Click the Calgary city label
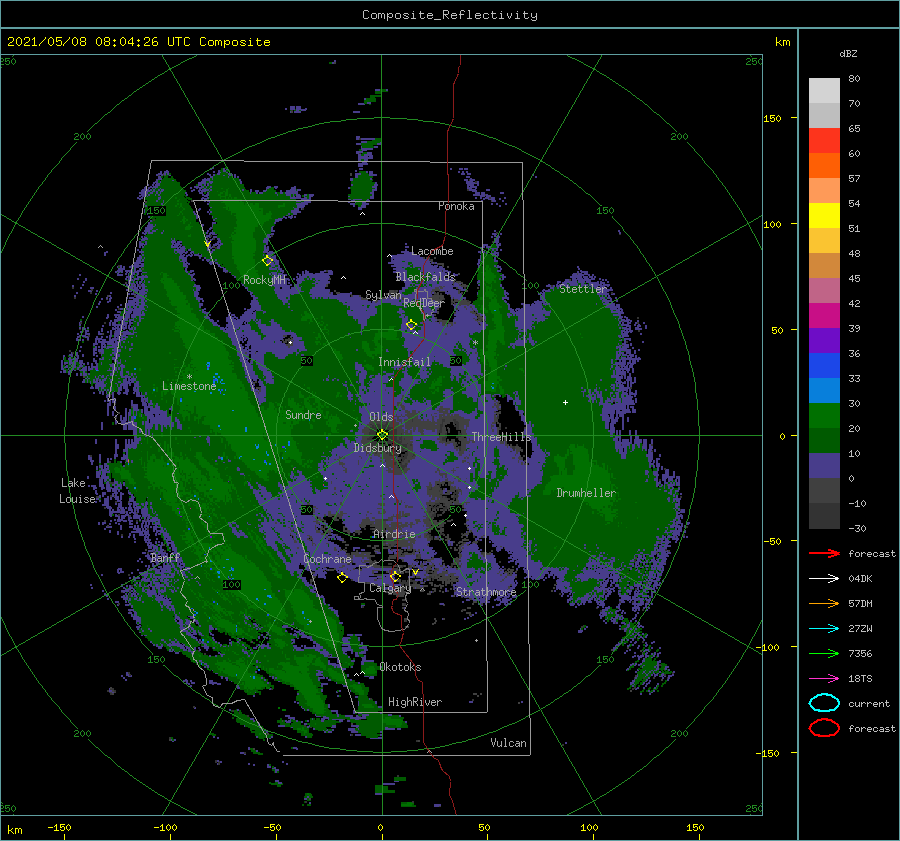 coord(390,588)
